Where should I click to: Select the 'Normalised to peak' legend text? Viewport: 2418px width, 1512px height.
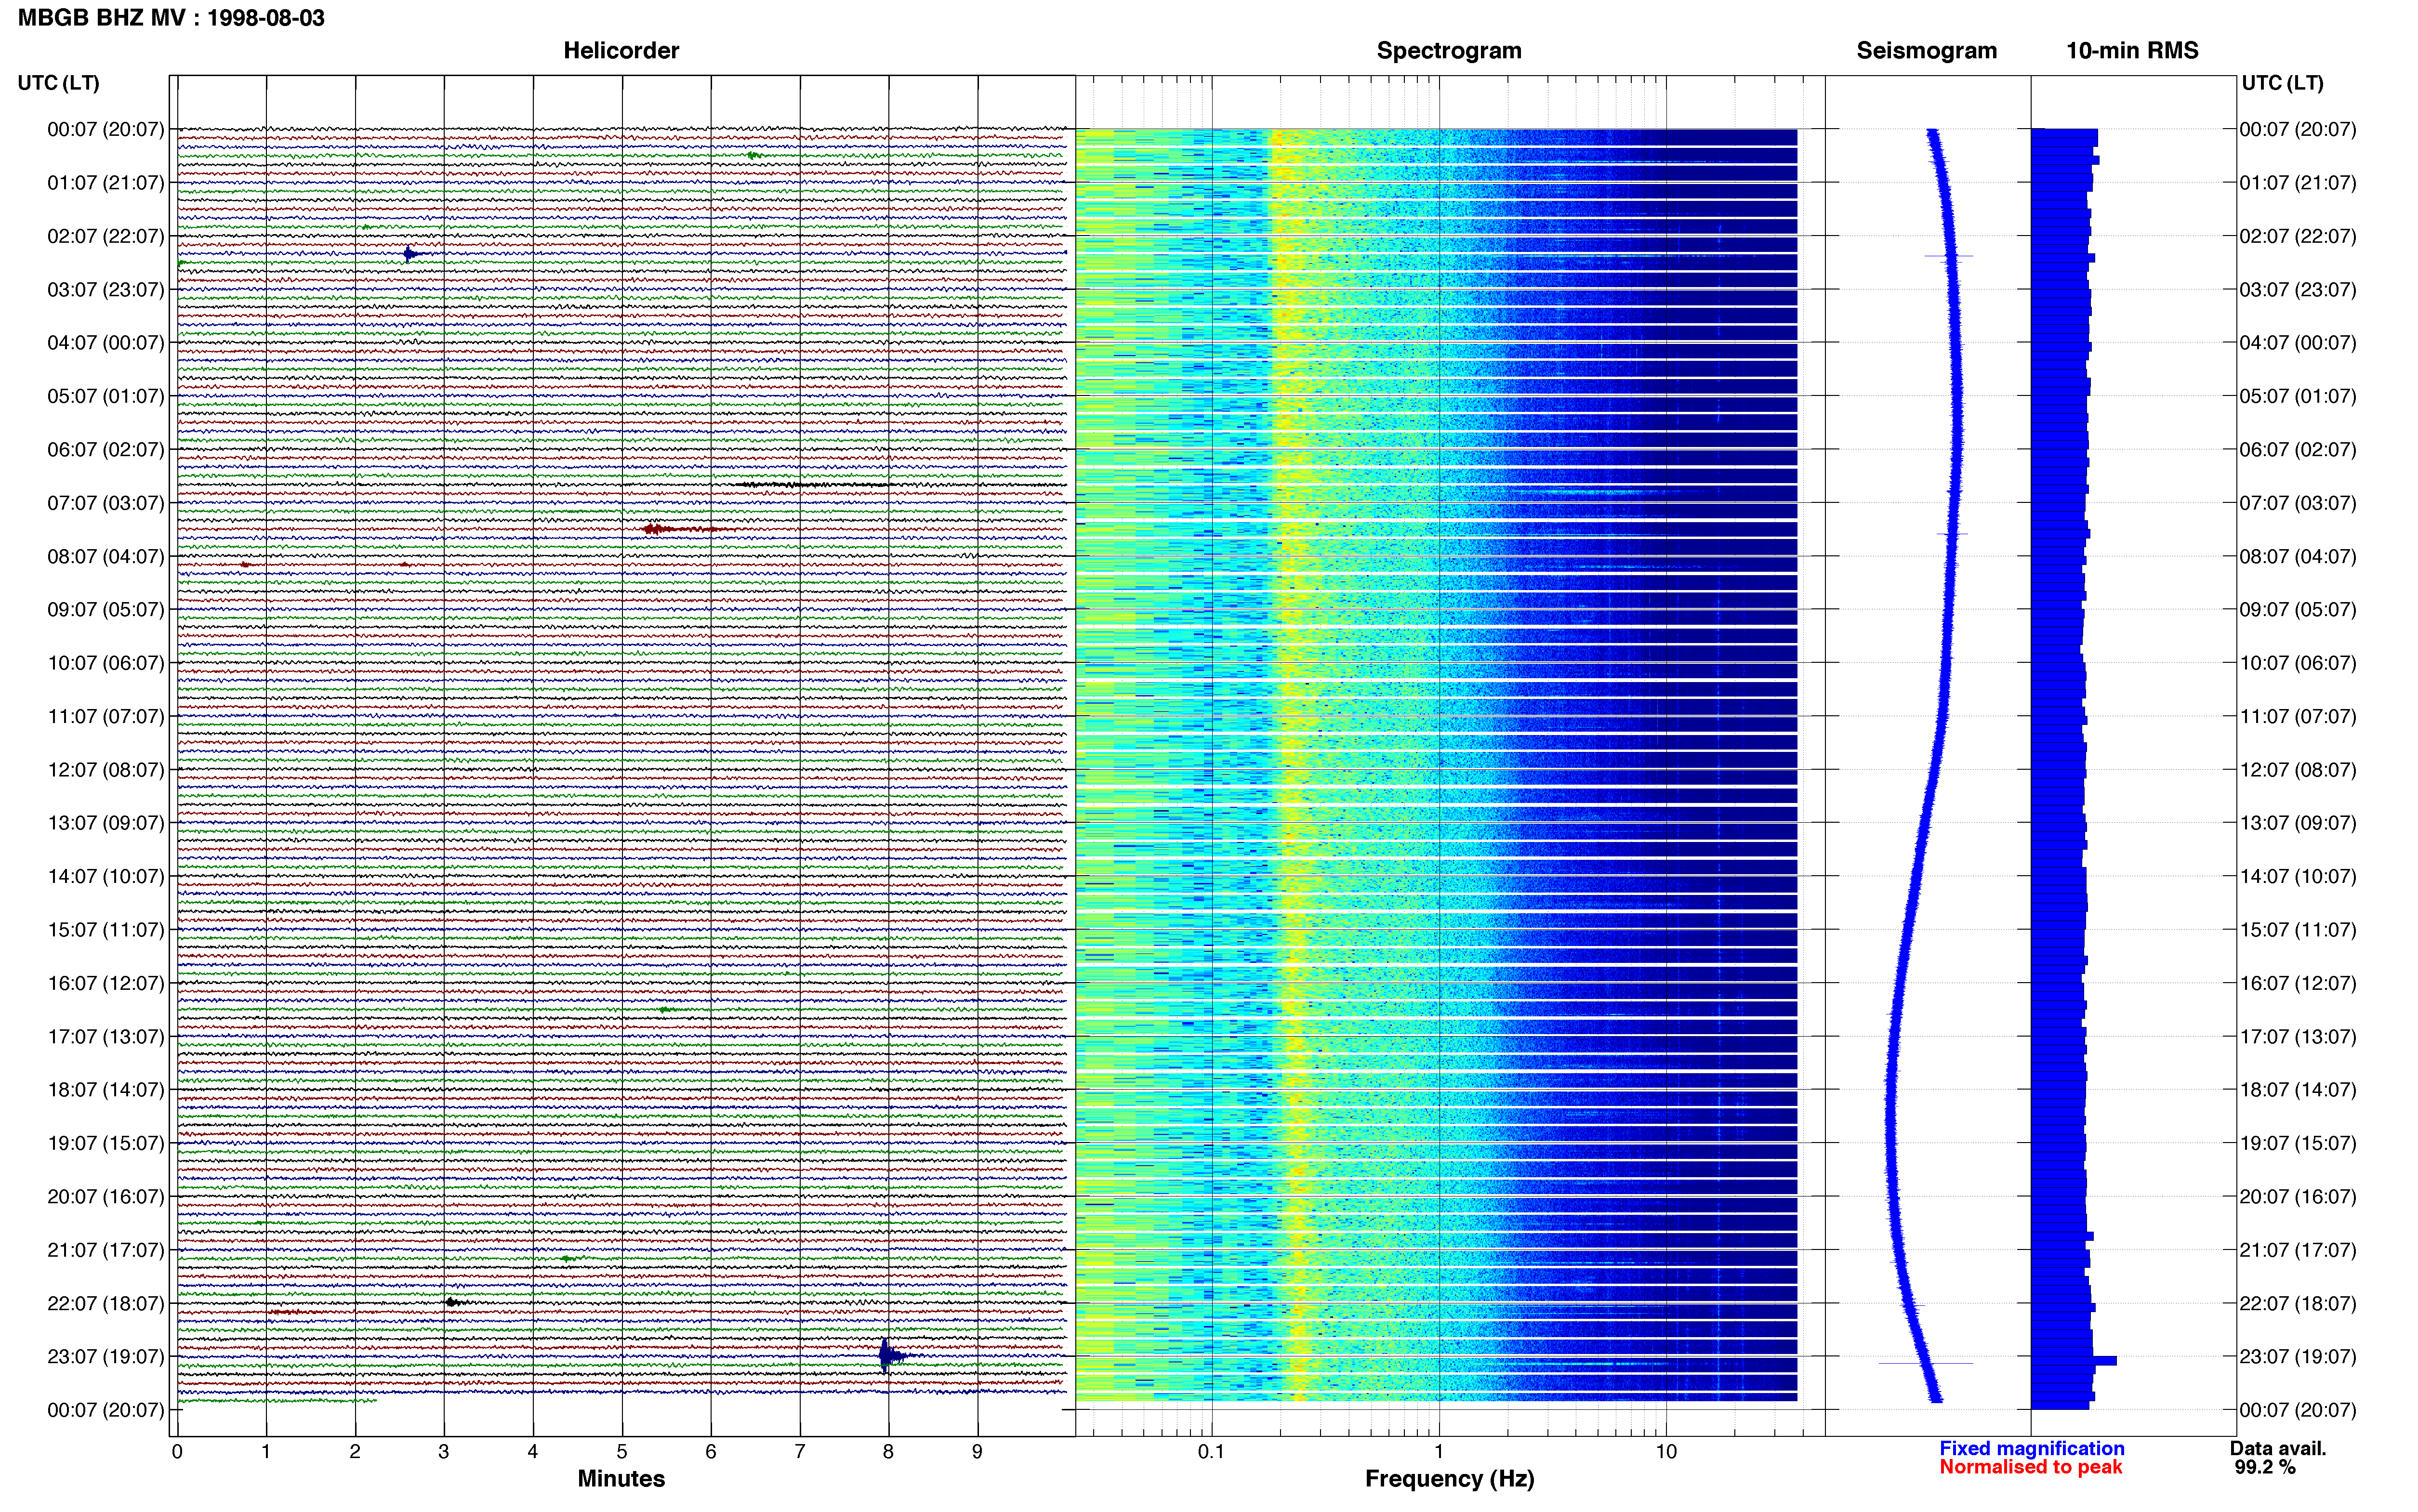click(2030, 1467)
